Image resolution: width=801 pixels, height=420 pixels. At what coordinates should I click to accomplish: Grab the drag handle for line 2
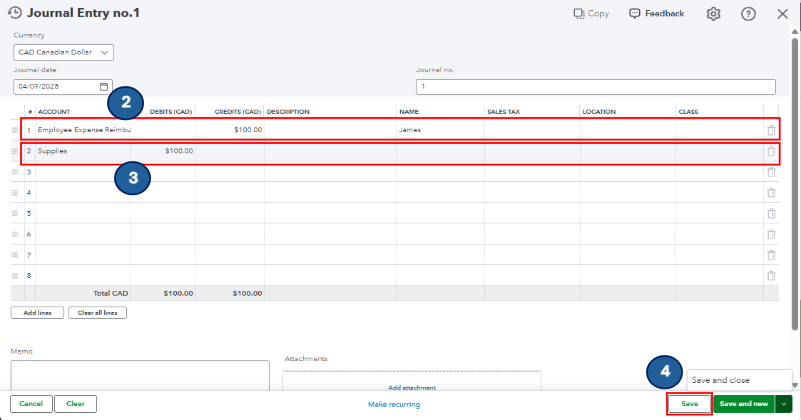[x=15, y=151]
